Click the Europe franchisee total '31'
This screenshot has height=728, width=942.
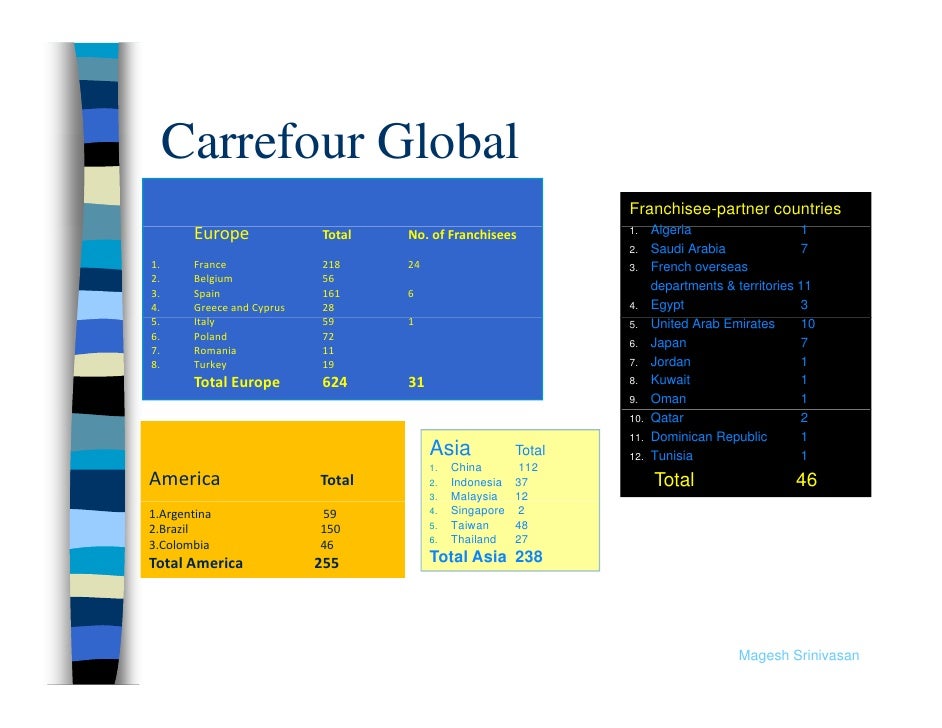[x=416, y=382]
